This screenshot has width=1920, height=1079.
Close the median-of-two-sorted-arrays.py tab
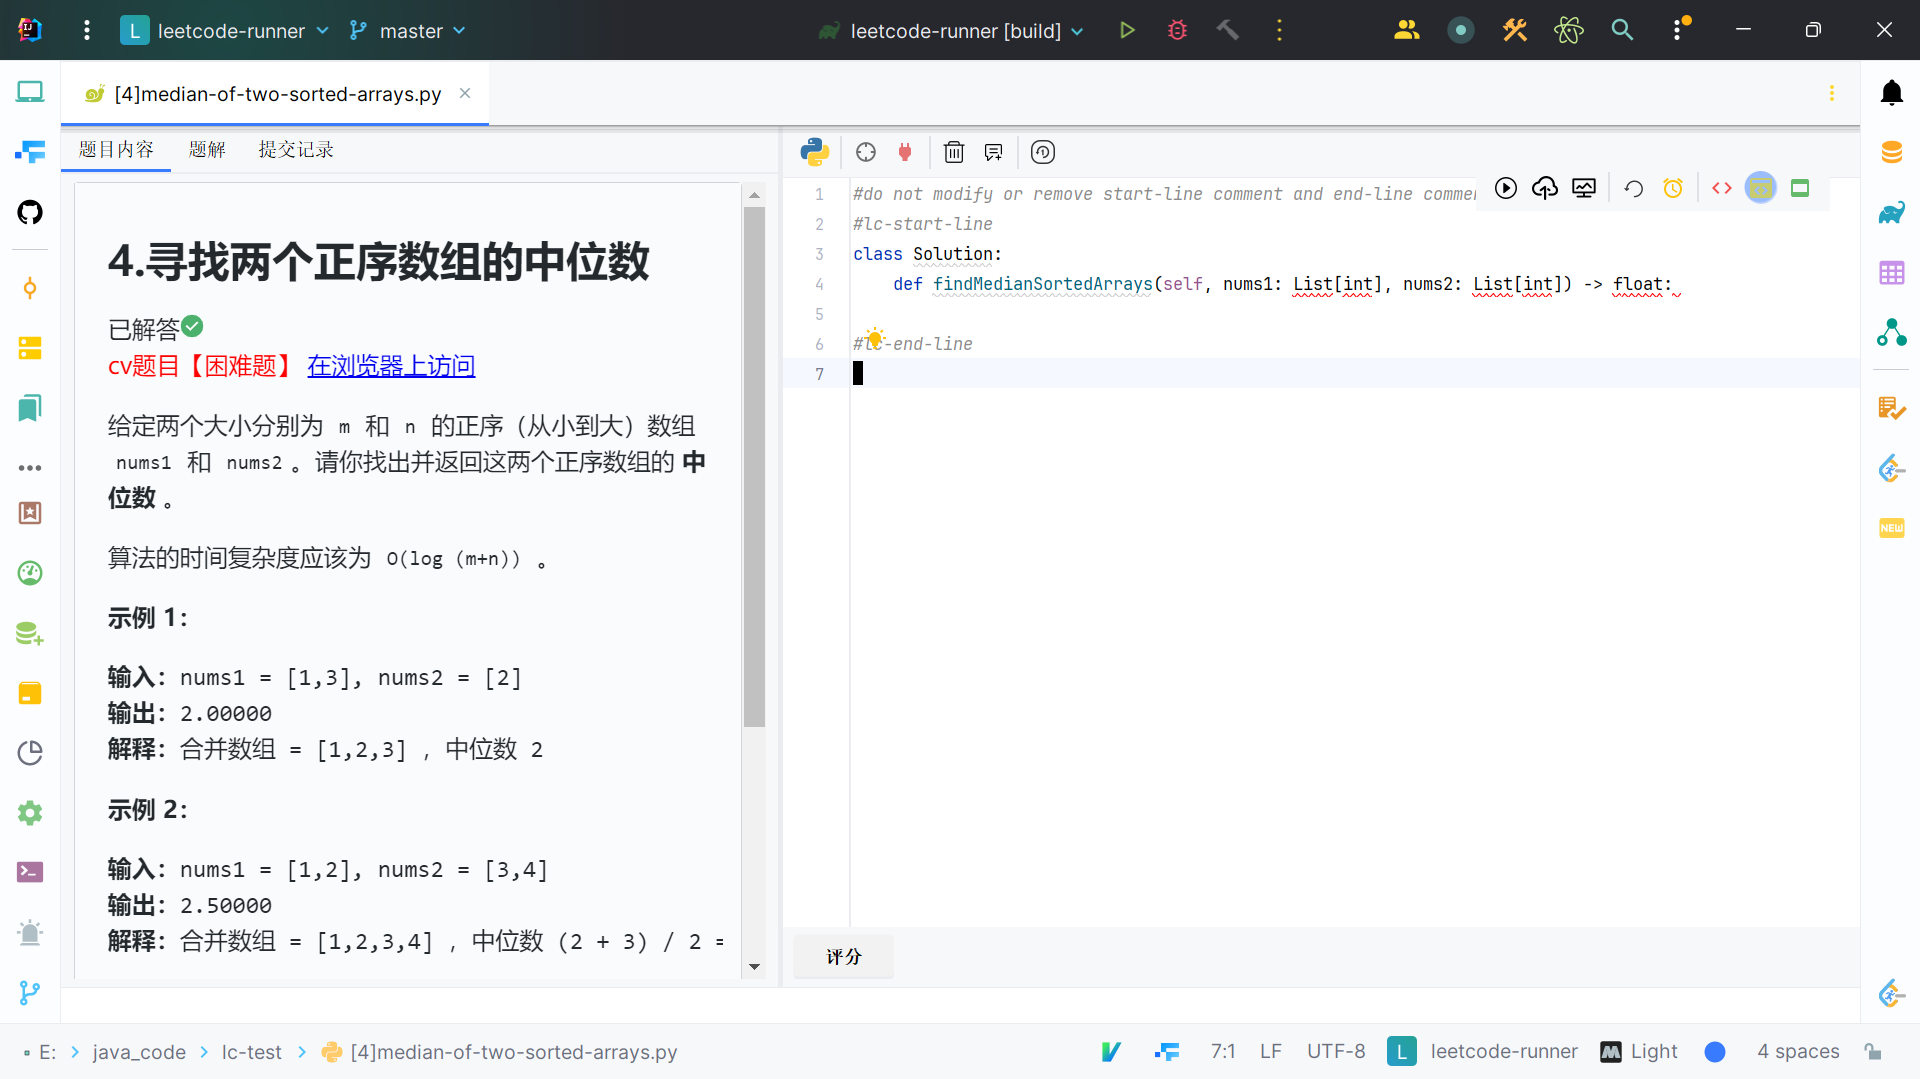[465, 93]
